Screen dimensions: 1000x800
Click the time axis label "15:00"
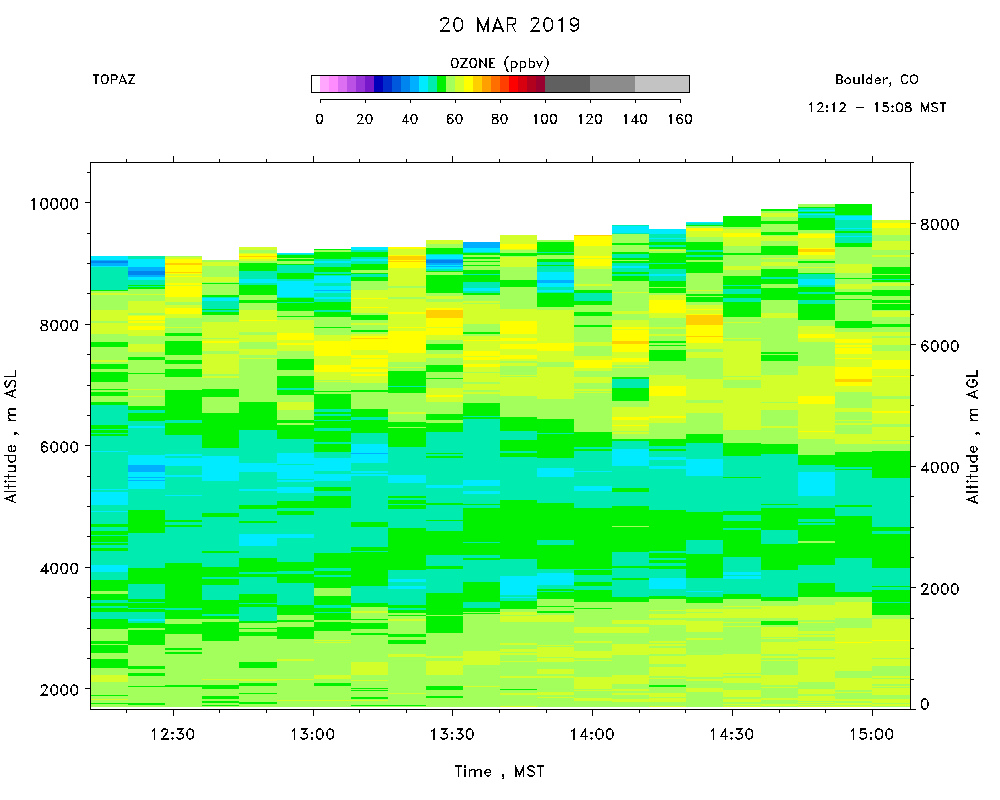click(872, 734)
